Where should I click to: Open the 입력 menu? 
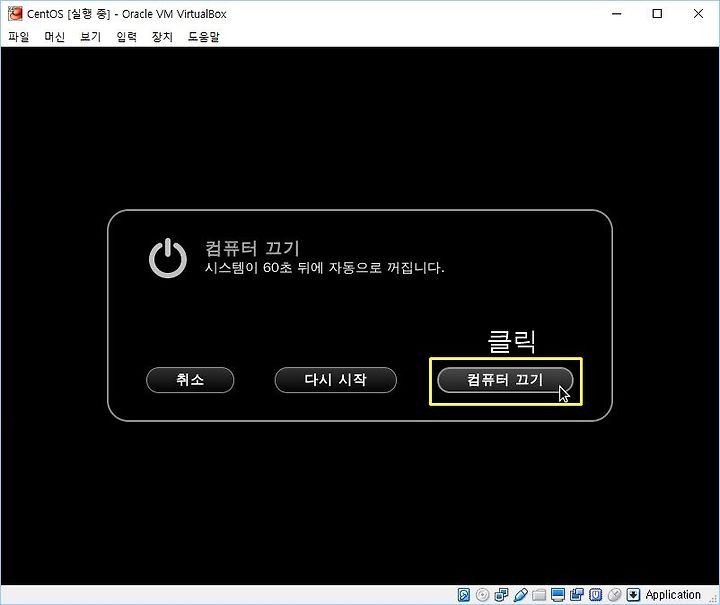(127, 37)
